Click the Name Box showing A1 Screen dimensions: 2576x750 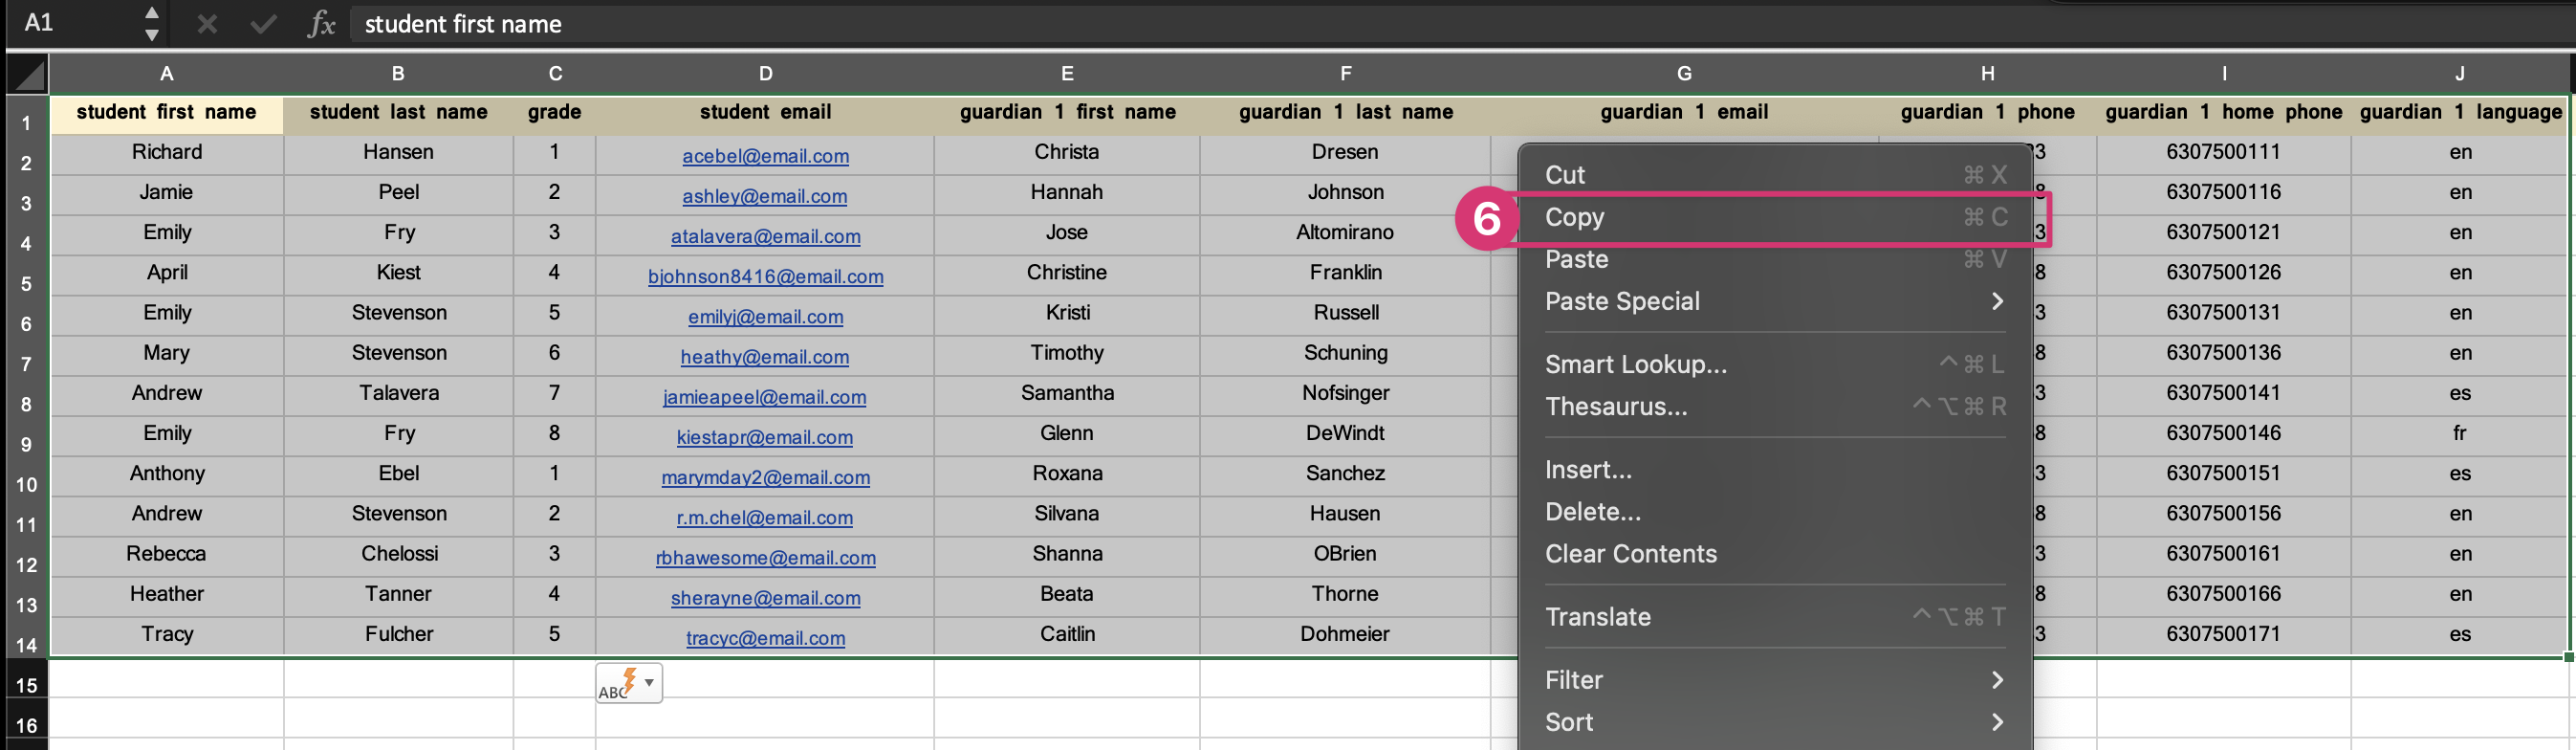point(70,23)
